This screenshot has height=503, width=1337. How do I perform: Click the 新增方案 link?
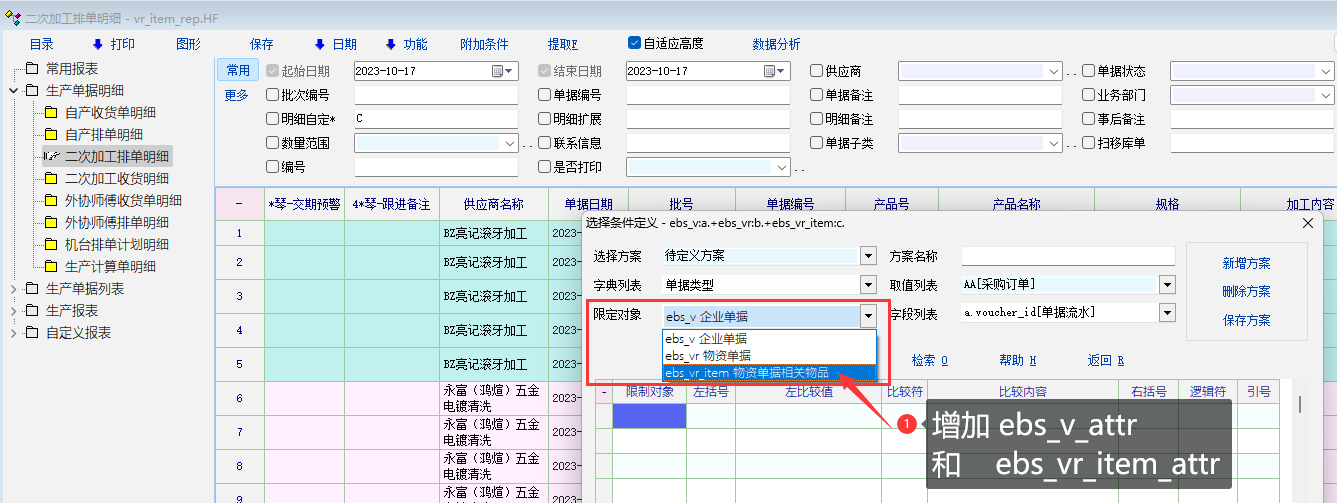pos(1246,264)
